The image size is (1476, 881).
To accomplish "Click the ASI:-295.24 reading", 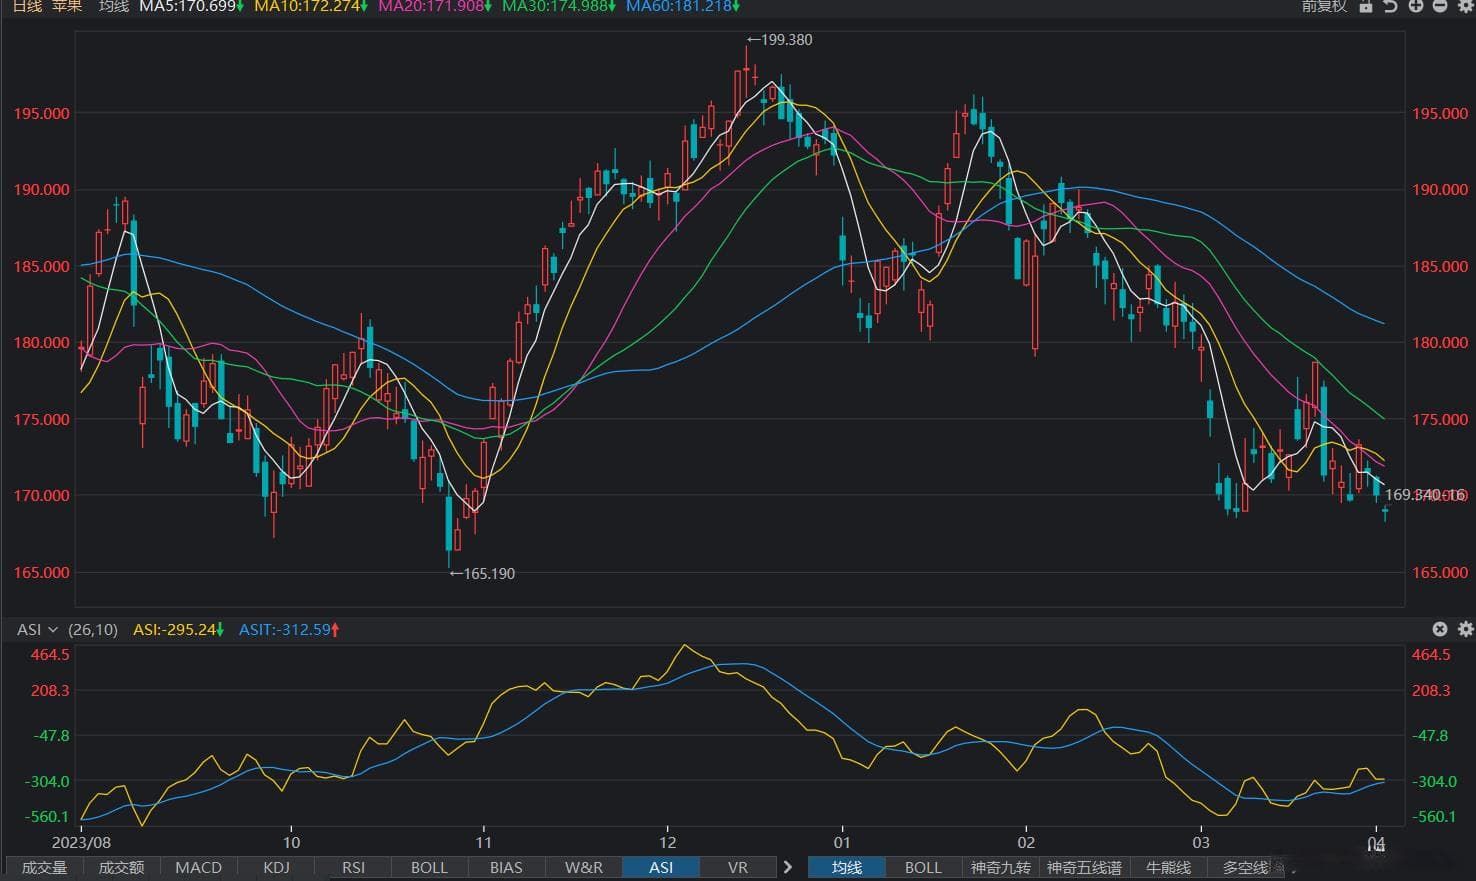I will tap(175, 629).
